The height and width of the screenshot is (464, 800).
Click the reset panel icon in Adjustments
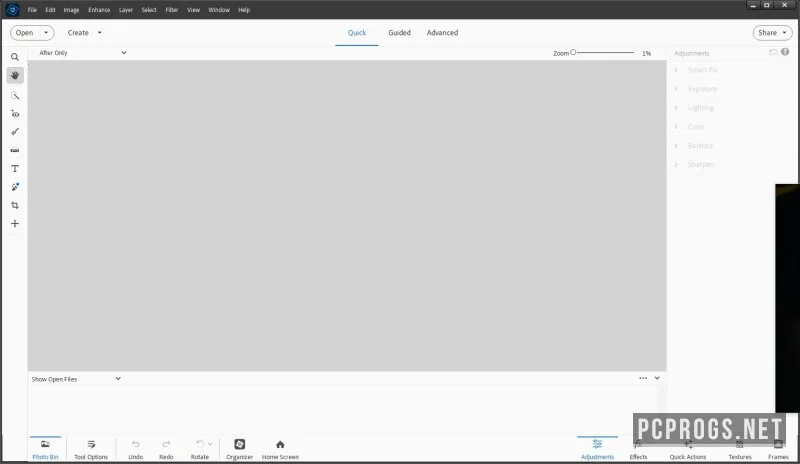pos(773,52)
